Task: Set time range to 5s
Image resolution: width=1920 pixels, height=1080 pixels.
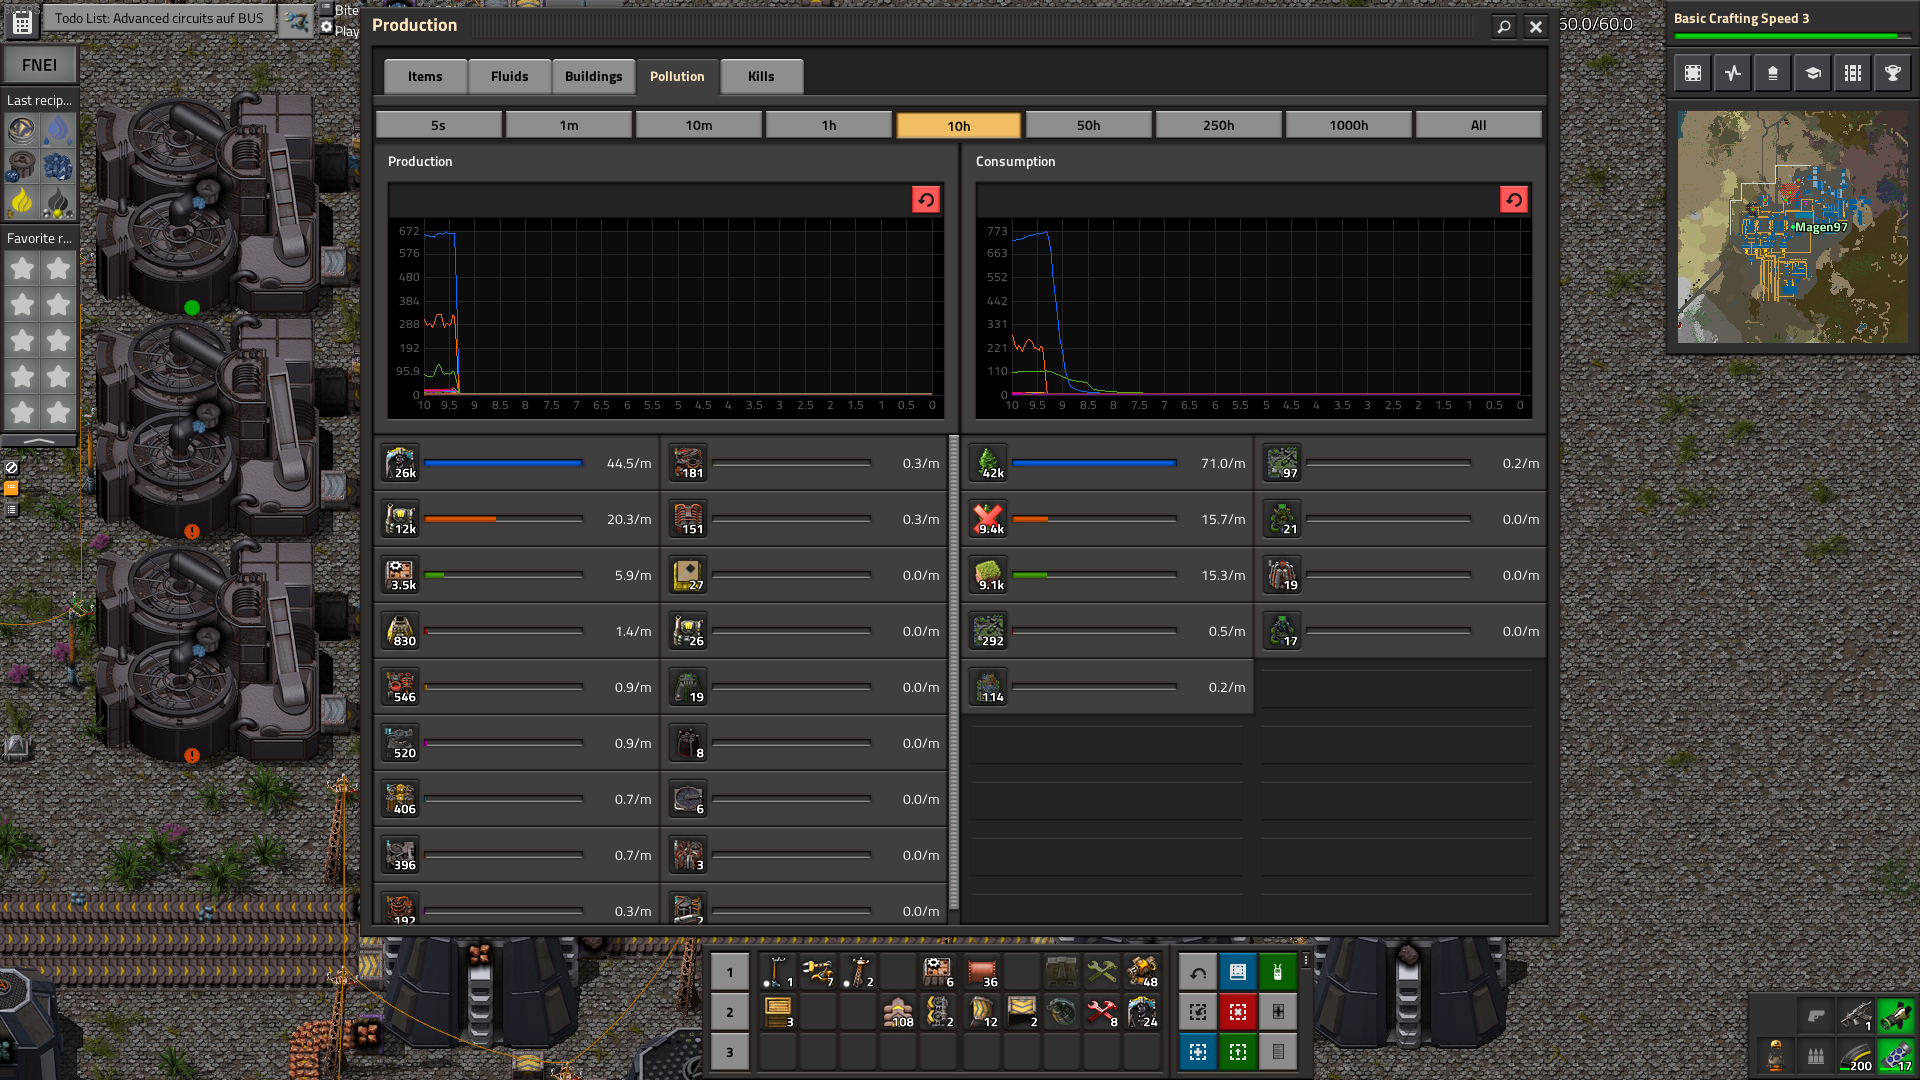Action: 438,125
